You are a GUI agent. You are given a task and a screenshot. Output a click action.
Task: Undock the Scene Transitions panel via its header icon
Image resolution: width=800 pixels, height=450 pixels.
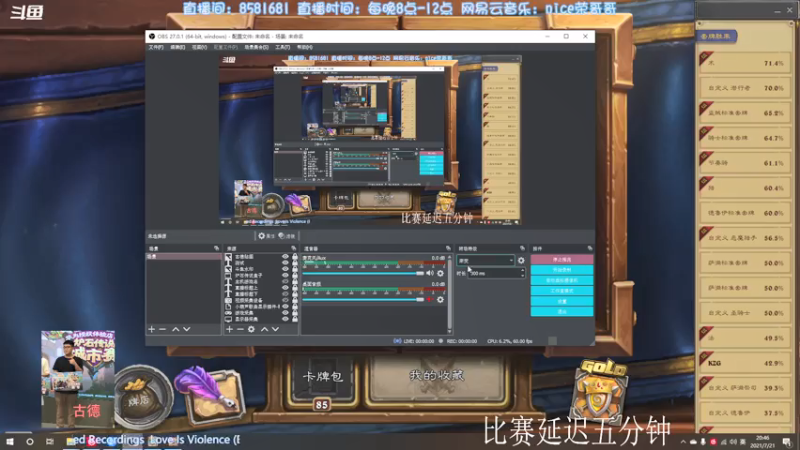click(522, 248)
